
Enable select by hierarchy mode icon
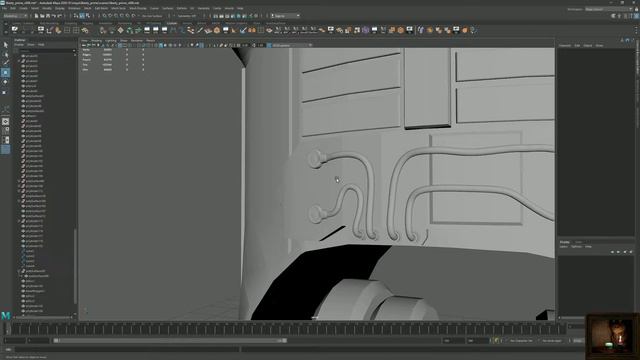pyautogui.click(x=76, y=16)
